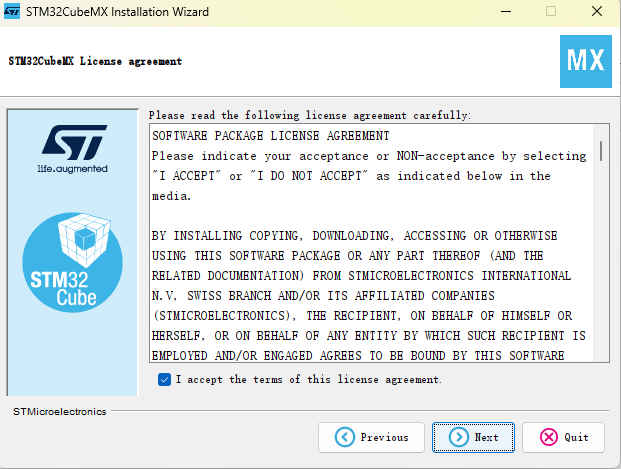Click the 'STM32CubeMX Installation Wizard' title text
621x469 pixels.
(x=117, y=12)
